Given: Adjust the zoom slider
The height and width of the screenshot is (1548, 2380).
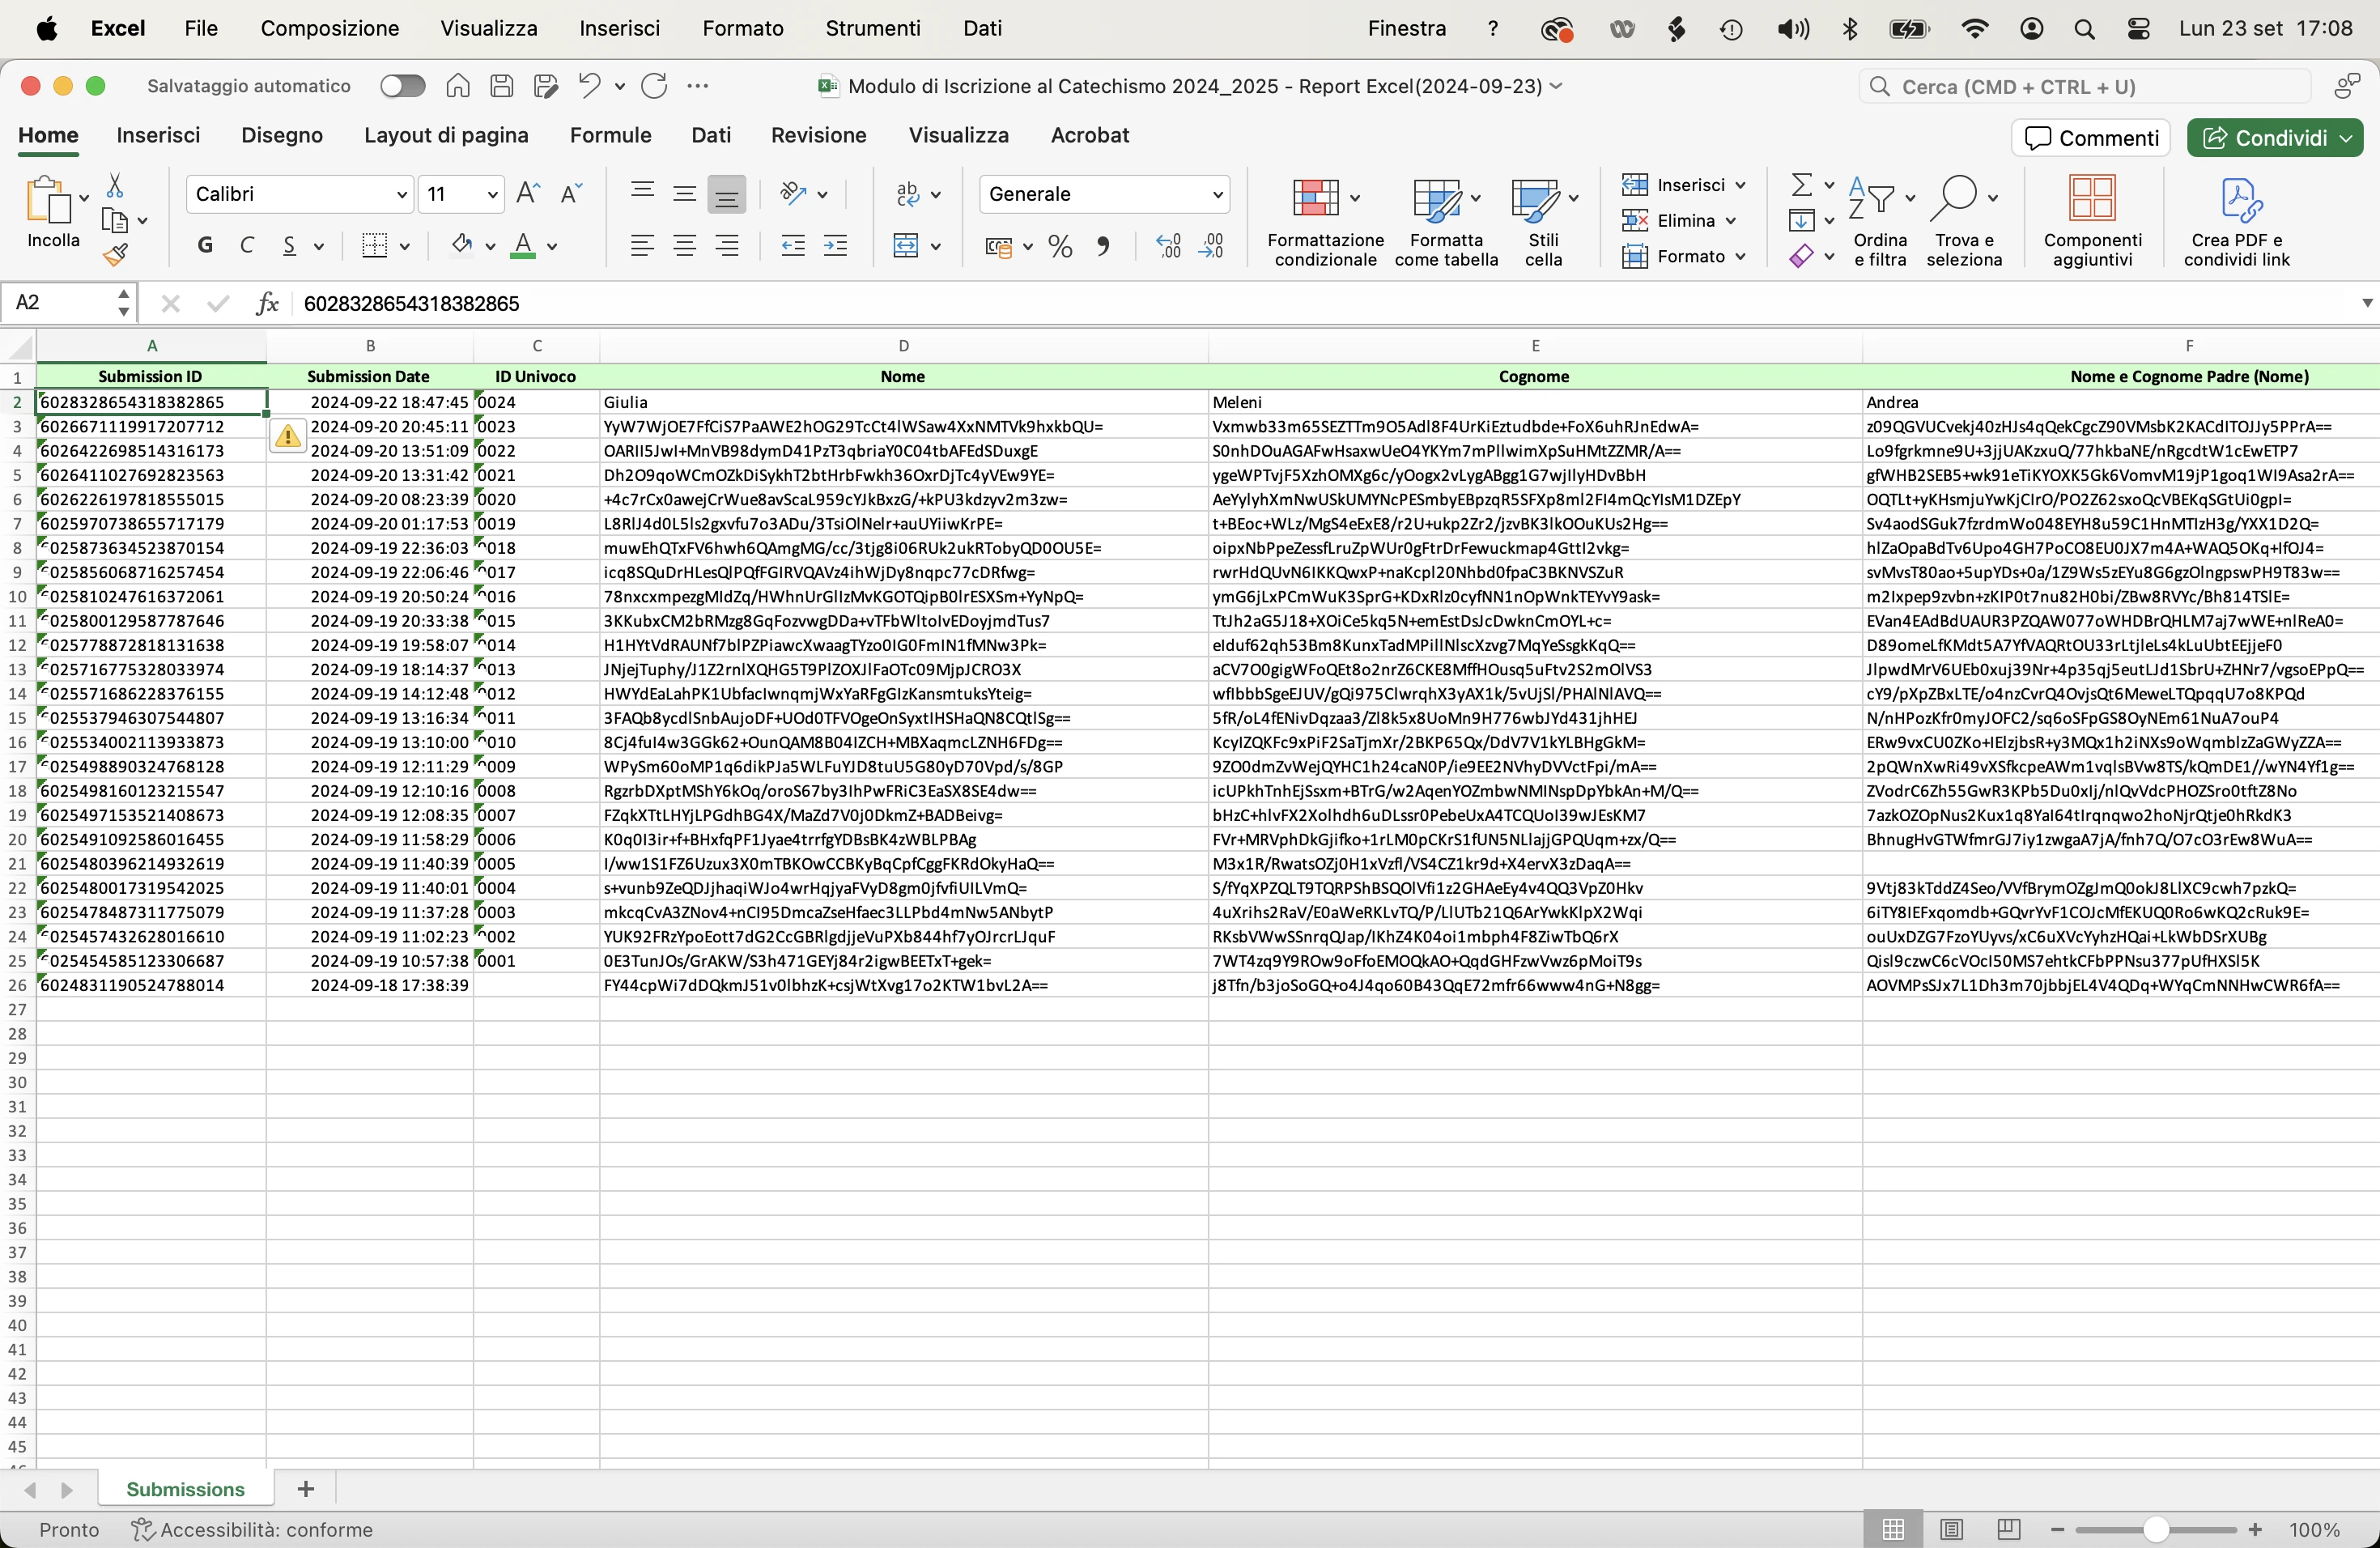Looking at the screenshot, I should click(2156, 1529).
